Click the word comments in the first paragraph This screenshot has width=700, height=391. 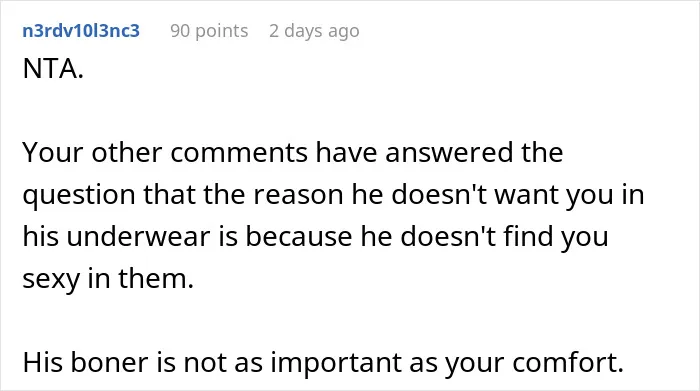239,153
